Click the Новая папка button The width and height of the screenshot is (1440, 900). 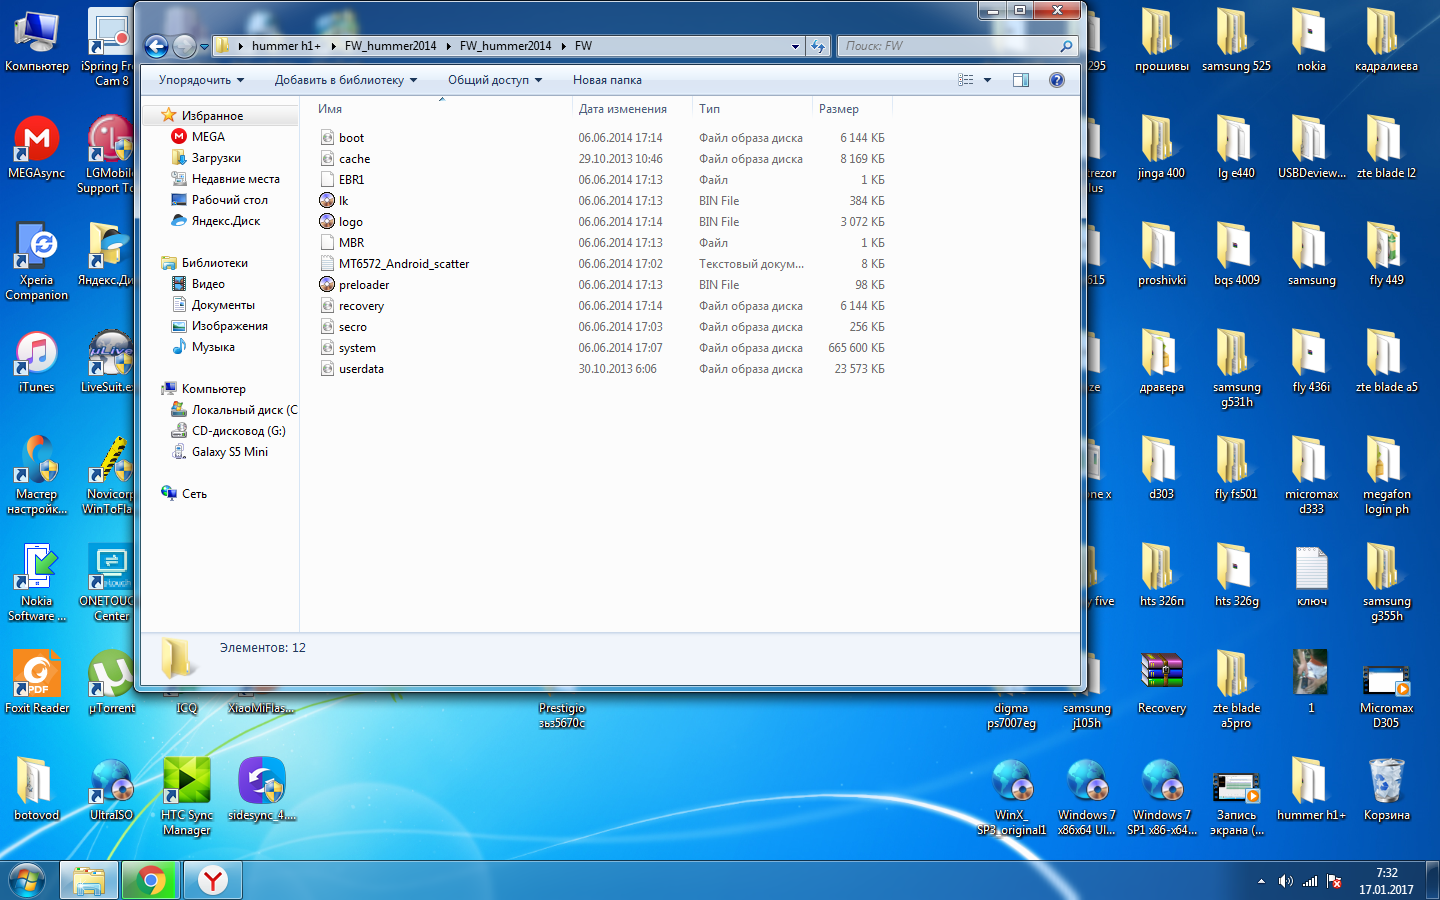pos(607,80)
